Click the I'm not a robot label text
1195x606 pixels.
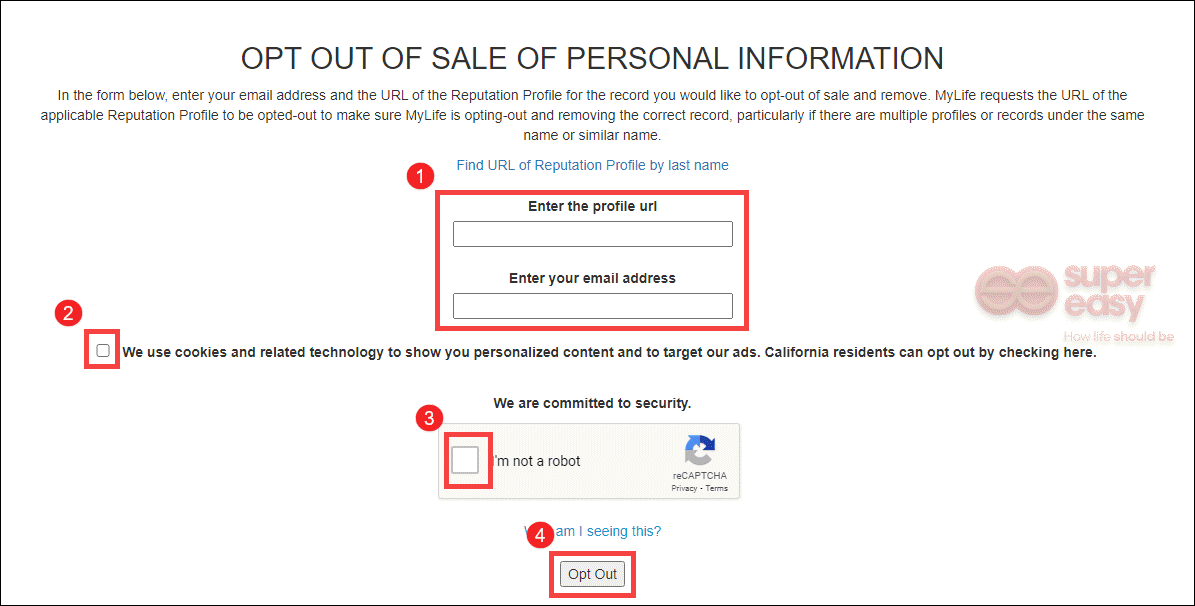537,461
